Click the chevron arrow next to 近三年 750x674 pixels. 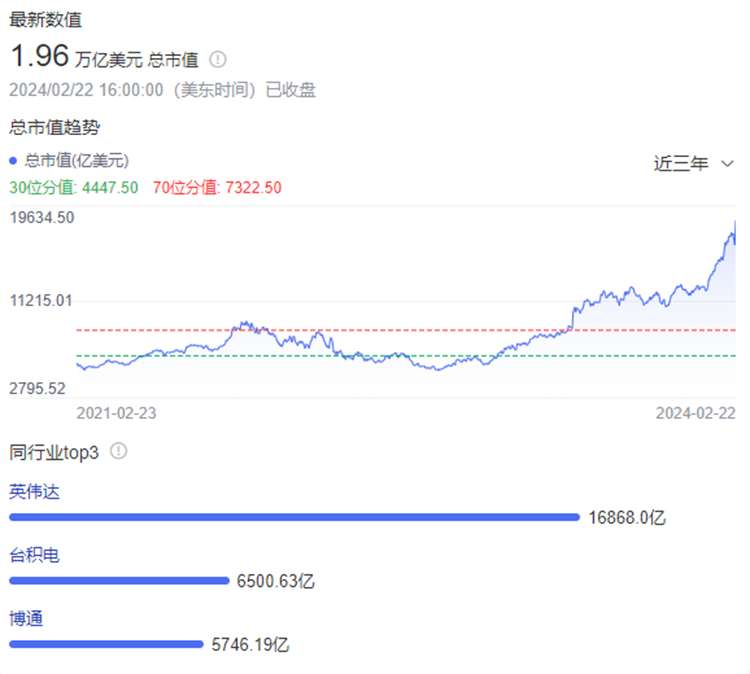click(x=728, y=164)
